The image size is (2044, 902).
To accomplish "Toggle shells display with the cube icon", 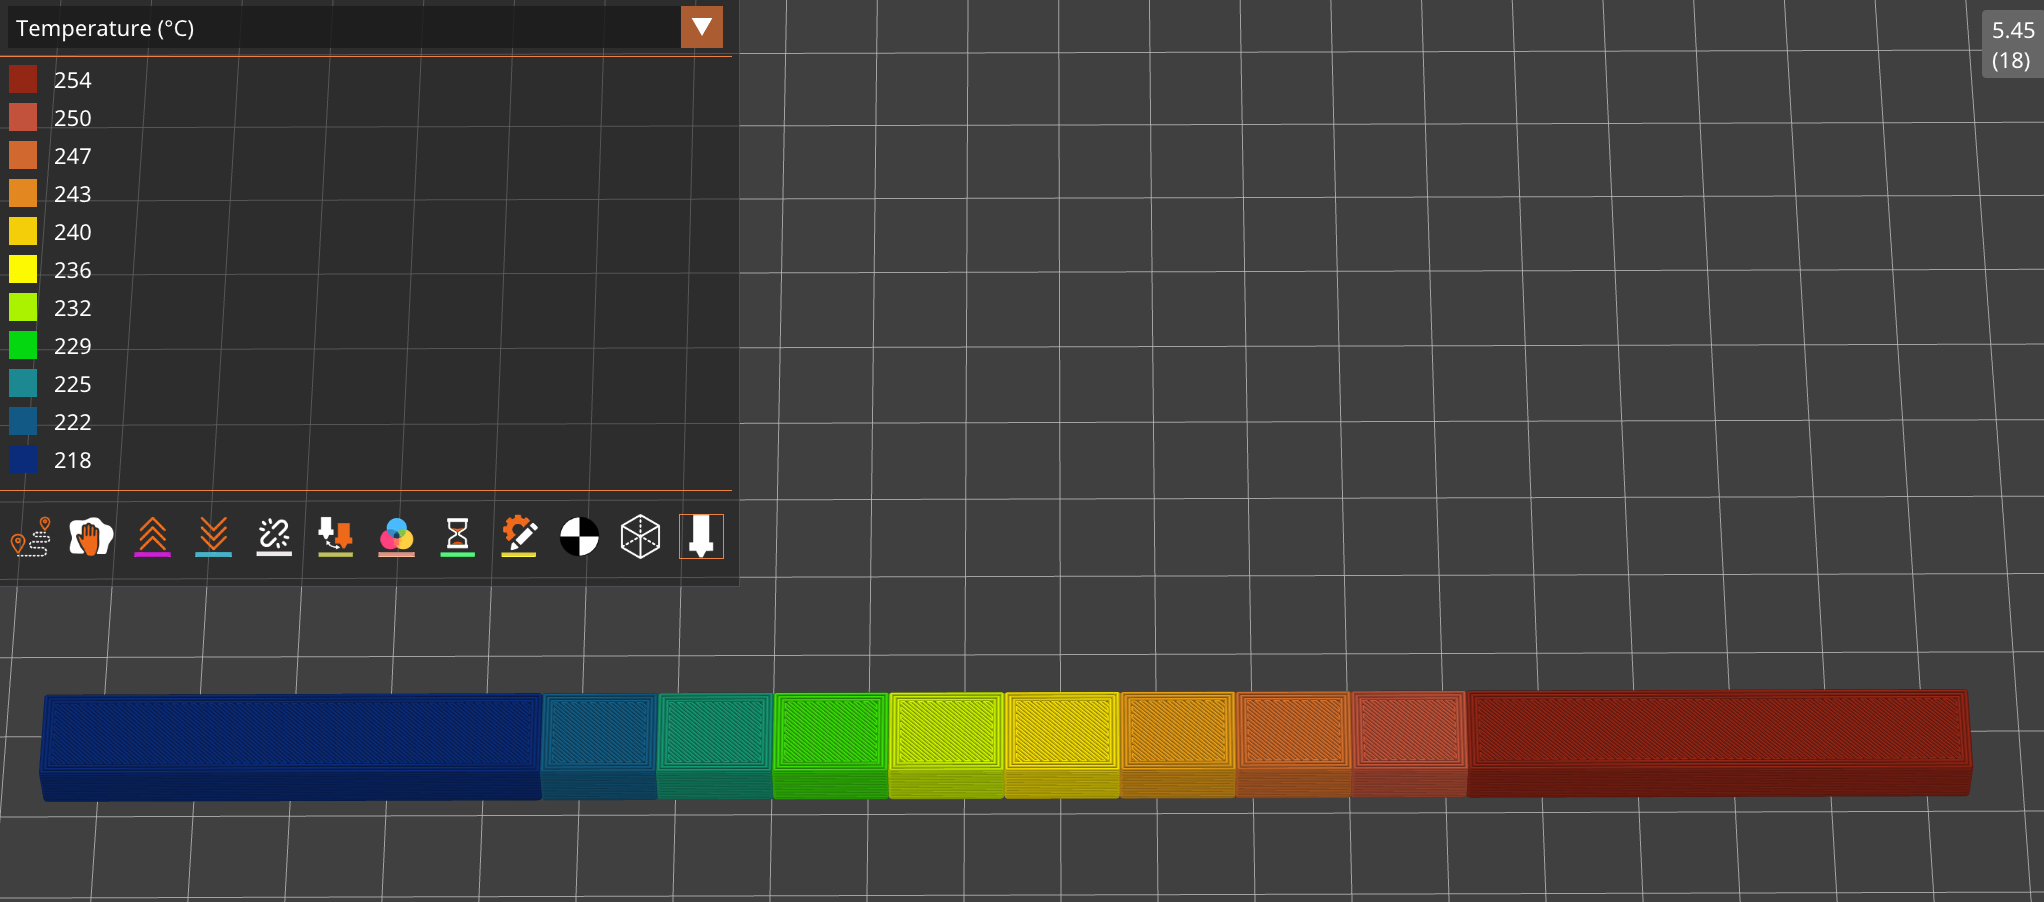I will (640, 537).
